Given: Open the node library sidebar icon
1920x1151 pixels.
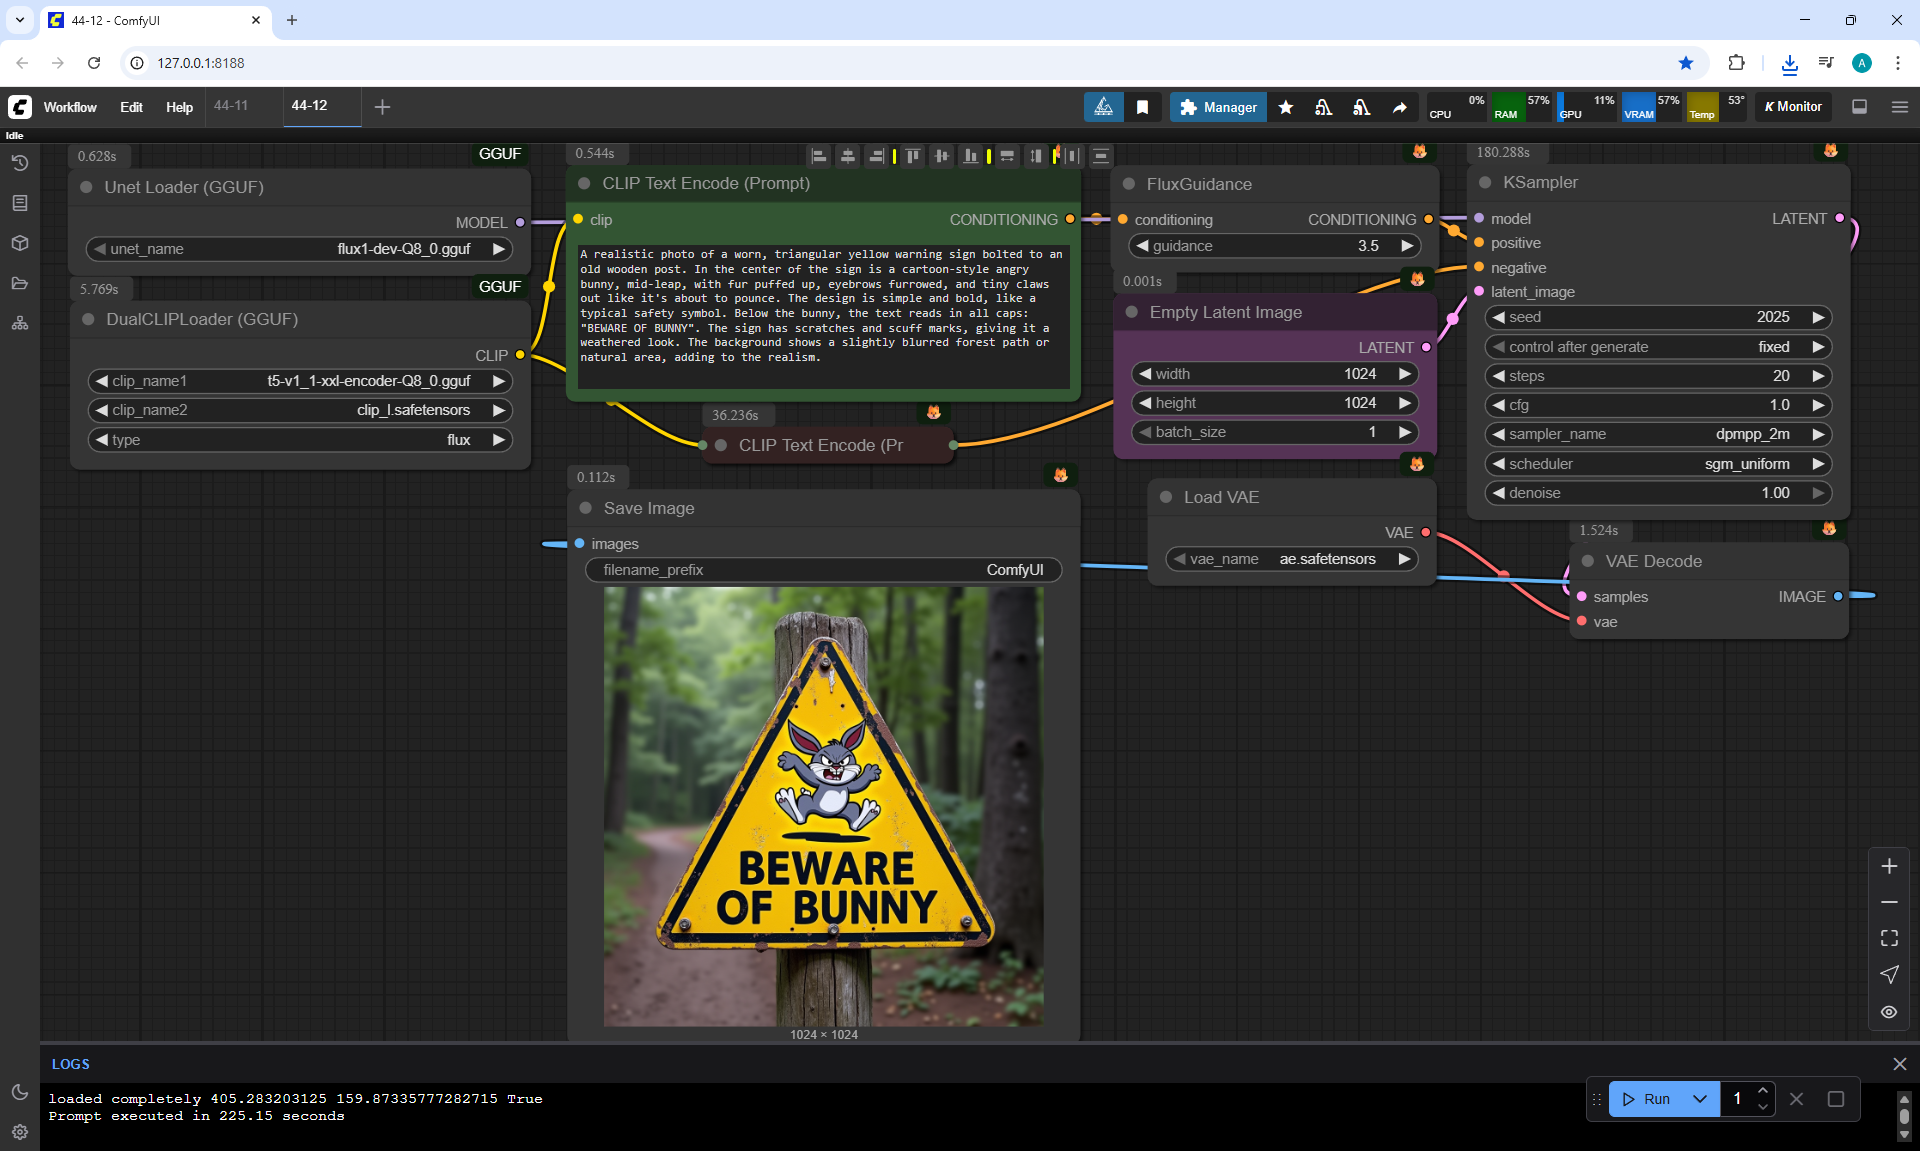Looking at the screenshot, I should point(19,203).
